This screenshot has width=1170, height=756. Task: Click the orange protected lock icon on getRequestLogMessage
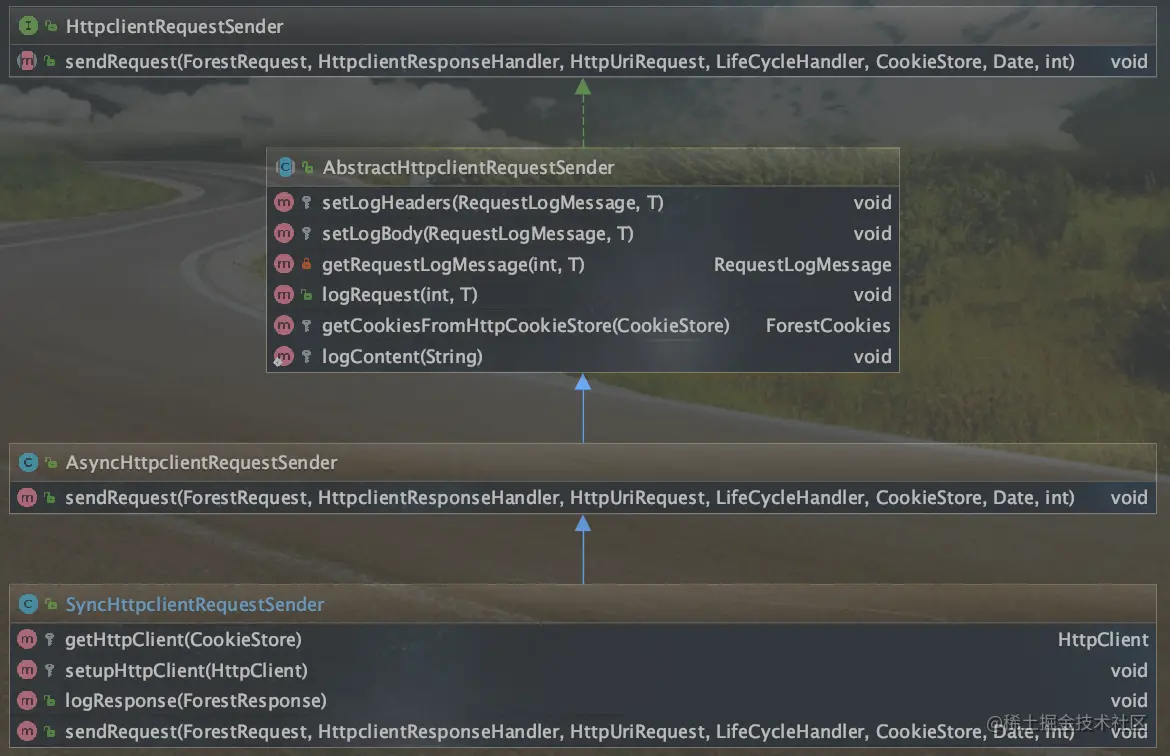pyautogui.click(x=306, y=264)
